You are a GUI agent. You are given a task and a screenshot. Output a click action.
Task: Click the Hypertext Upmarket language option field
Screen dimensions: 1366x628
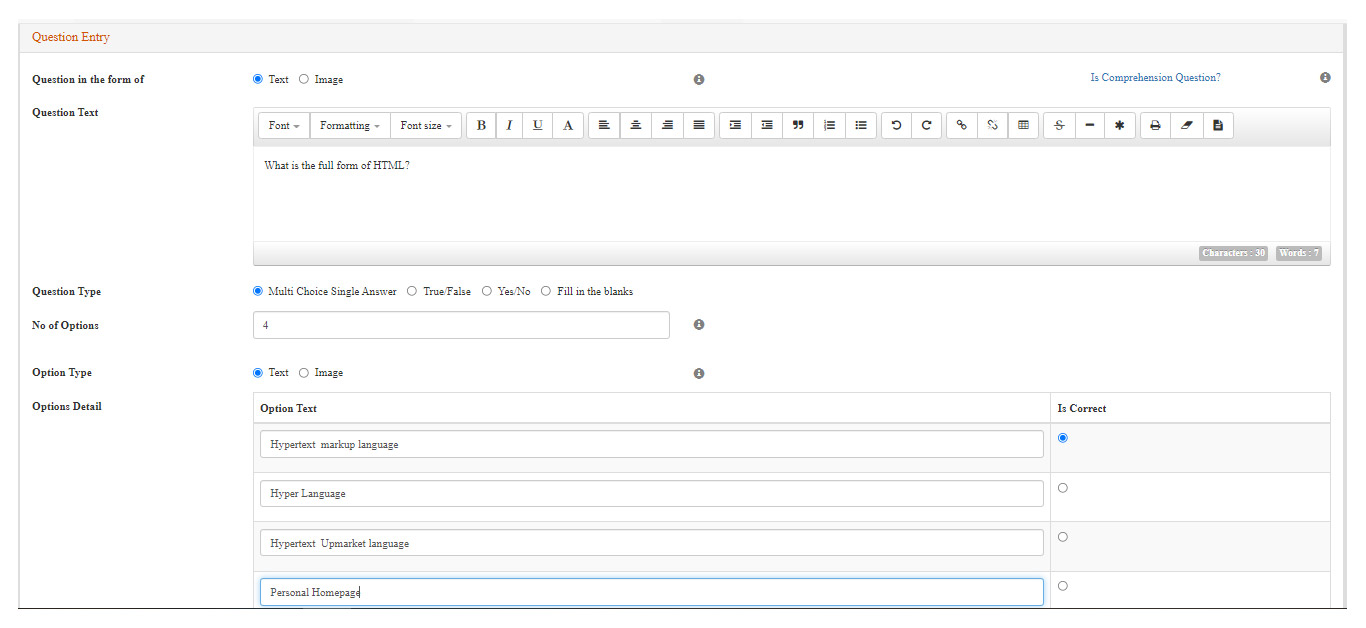(651, 543)
